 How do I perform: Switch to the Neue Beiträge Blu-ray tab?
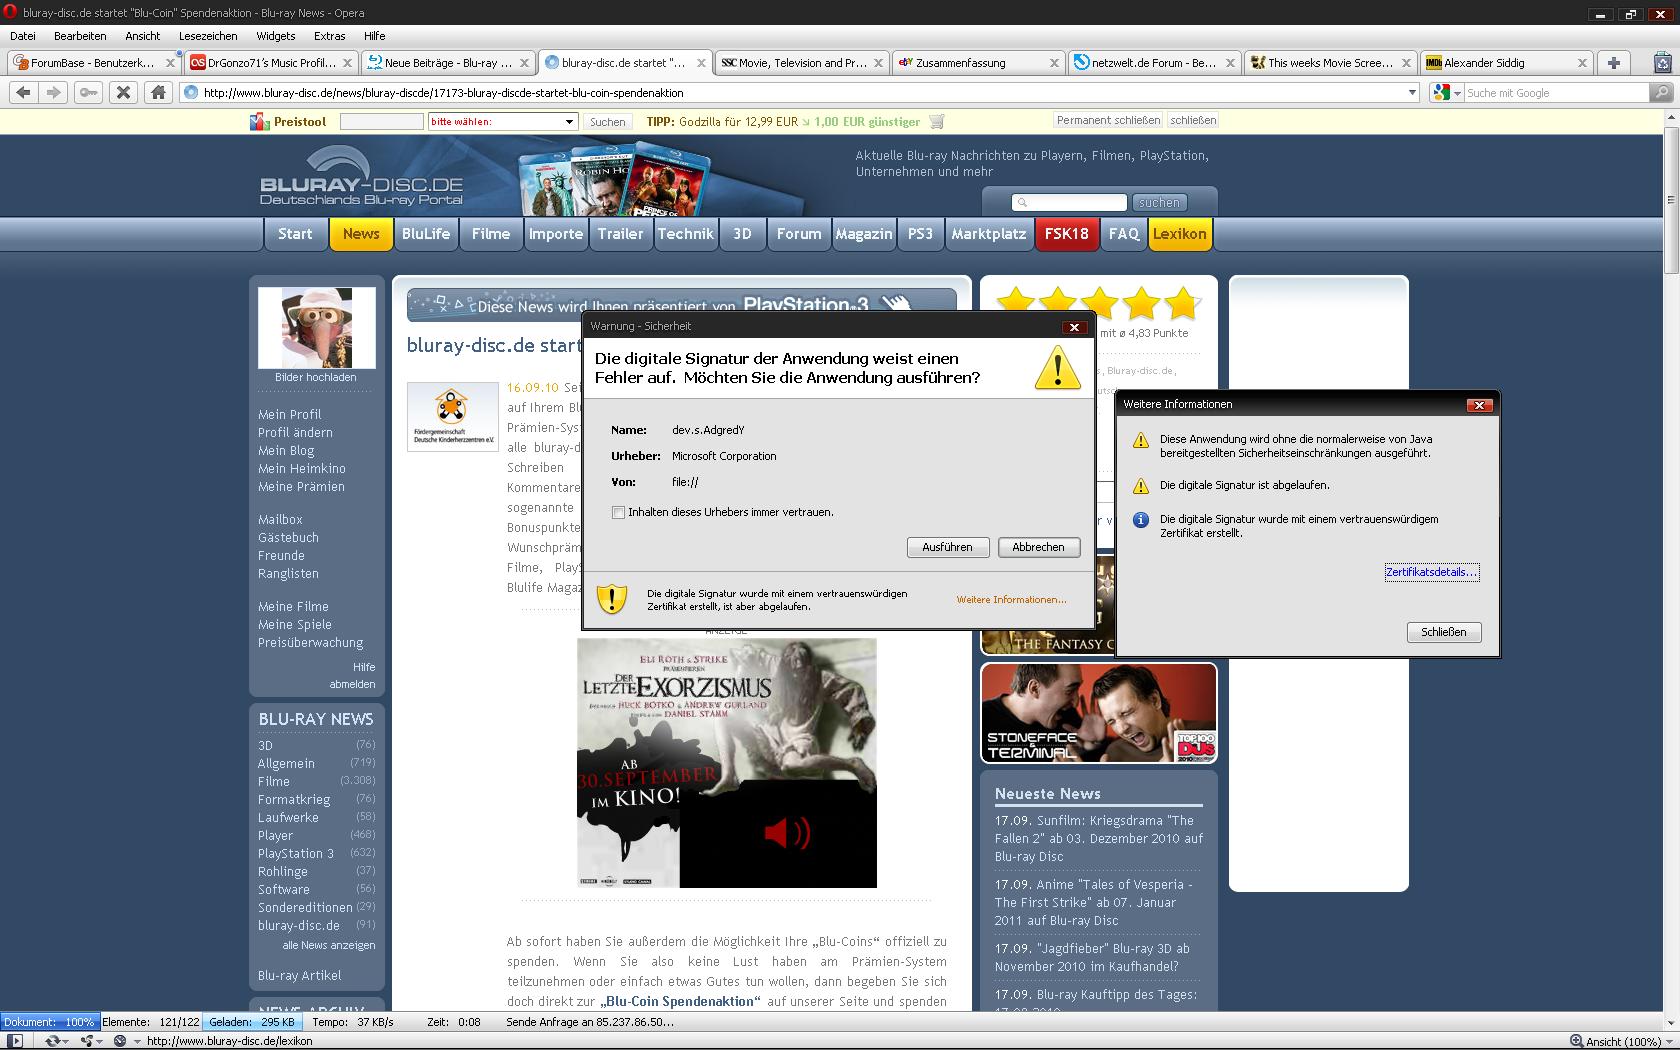(447, 62)
